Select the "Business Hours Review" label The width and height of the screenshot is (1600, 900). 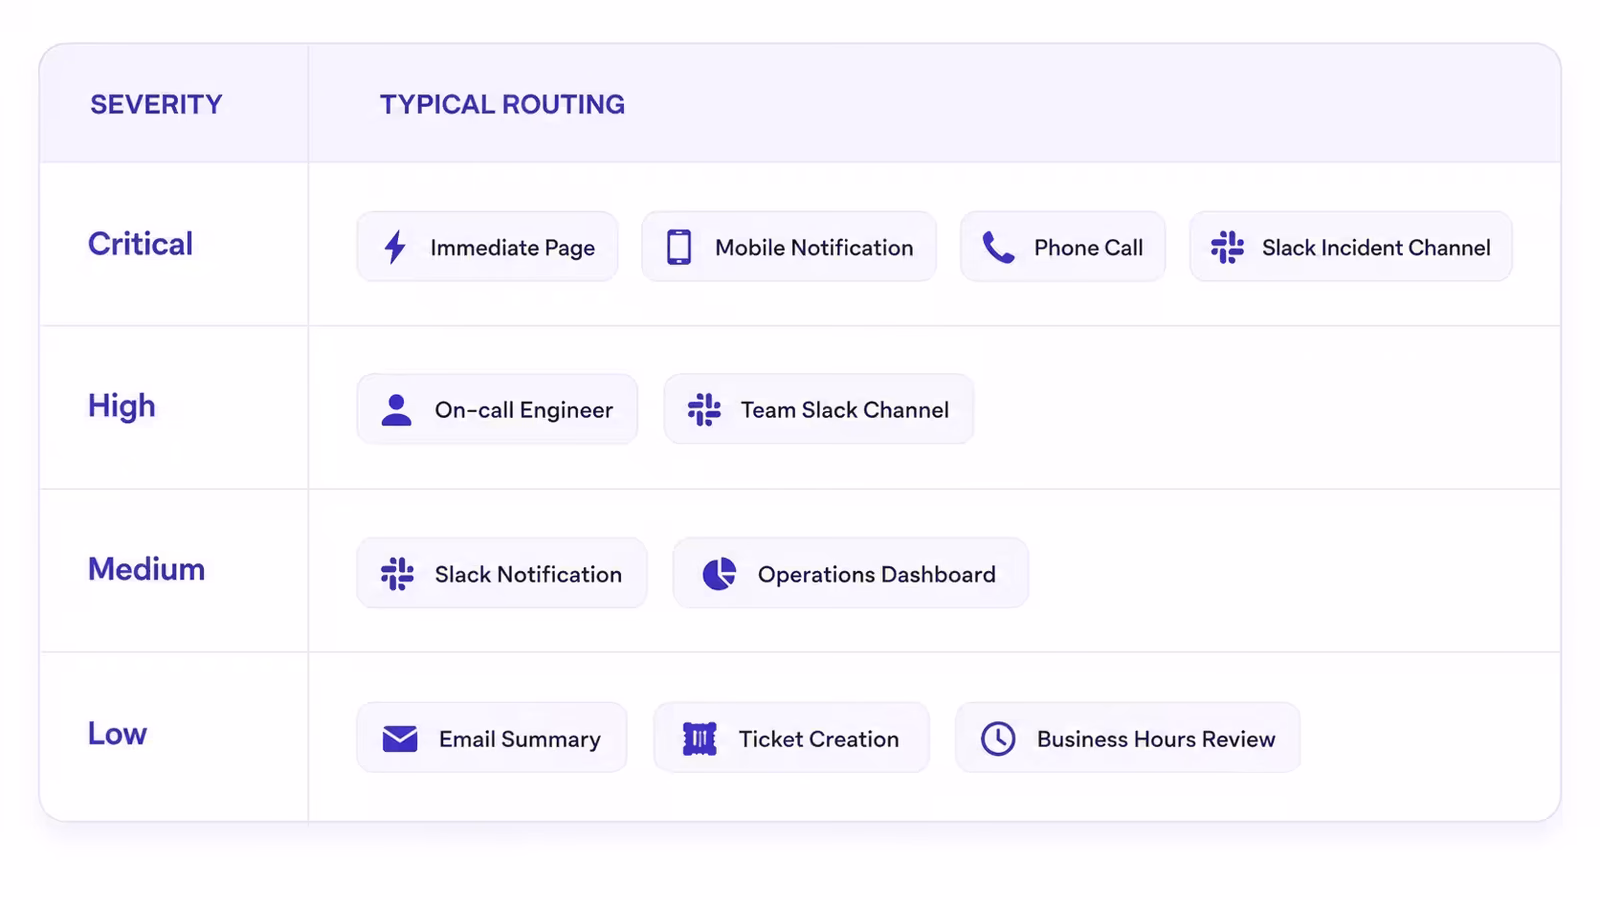coord(1156,739)
